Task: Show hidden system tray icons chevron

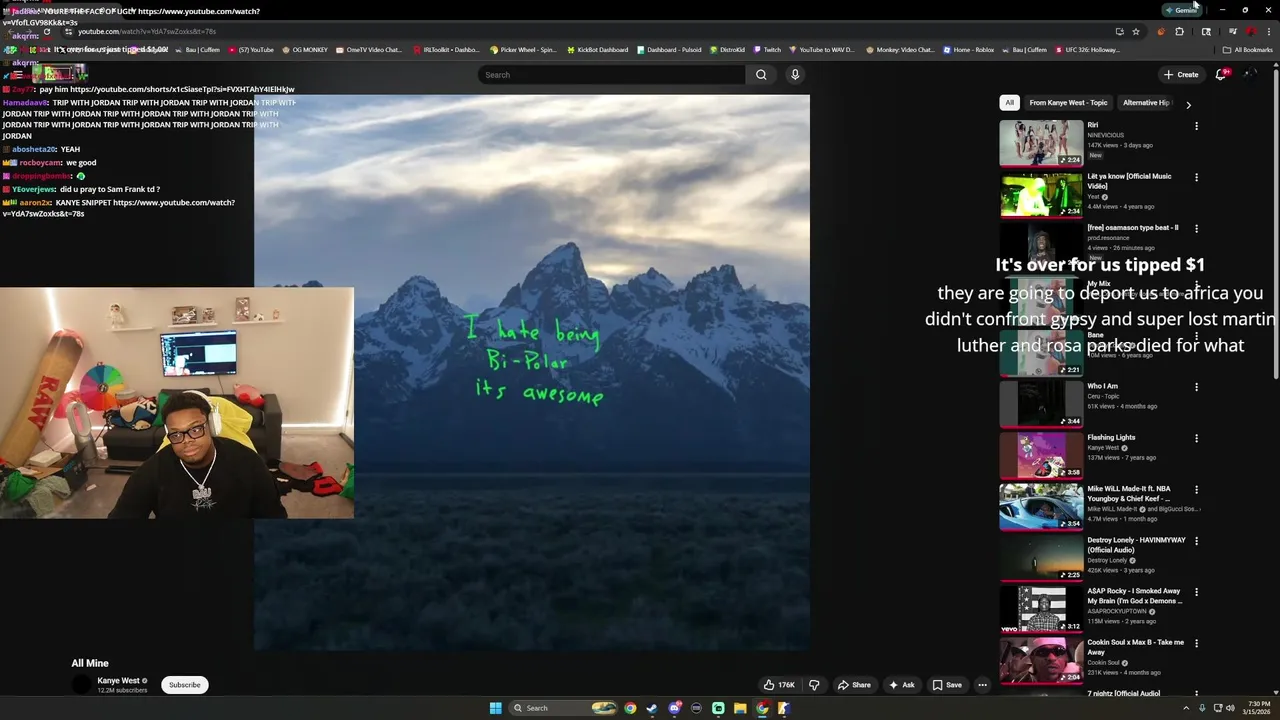Action: [x=1187, y=708]
